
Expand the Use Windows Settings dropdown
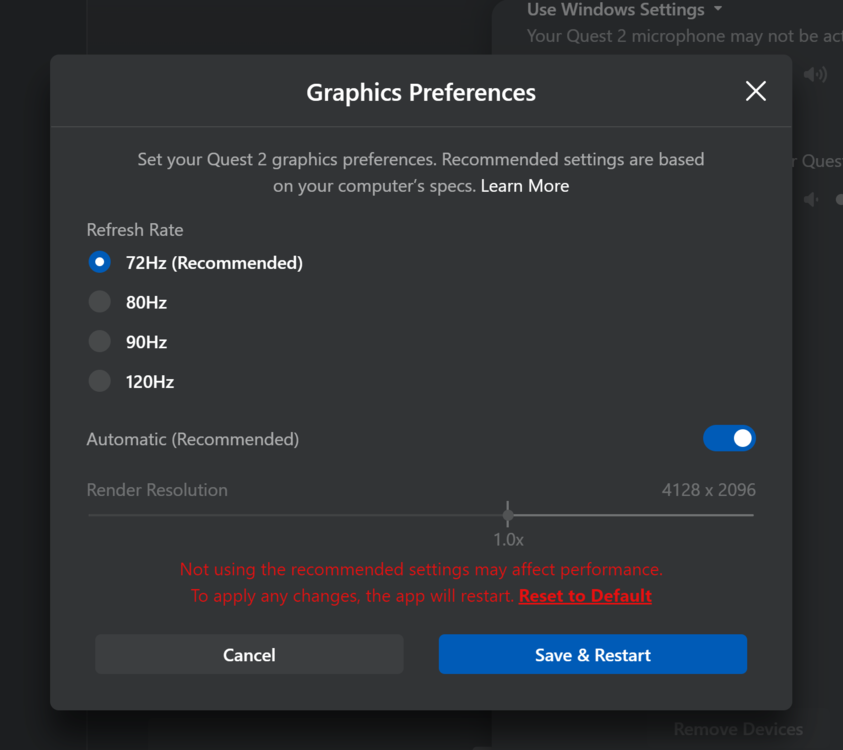[x=625, y=10]
